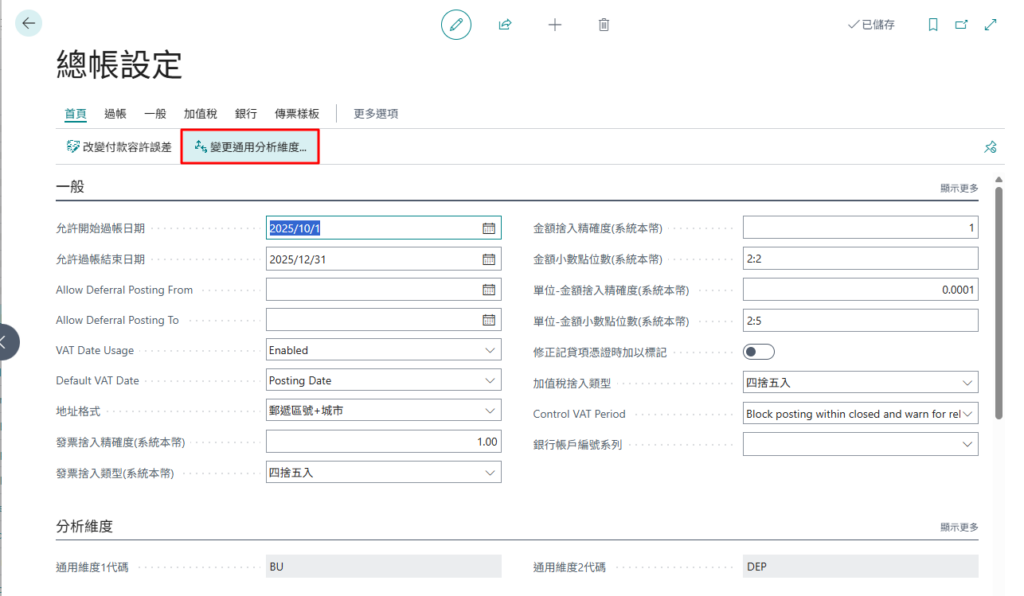Open 銀行帳戶編號系列 dropdown
Screen dimensions: 1024x596
click(967, 445)
